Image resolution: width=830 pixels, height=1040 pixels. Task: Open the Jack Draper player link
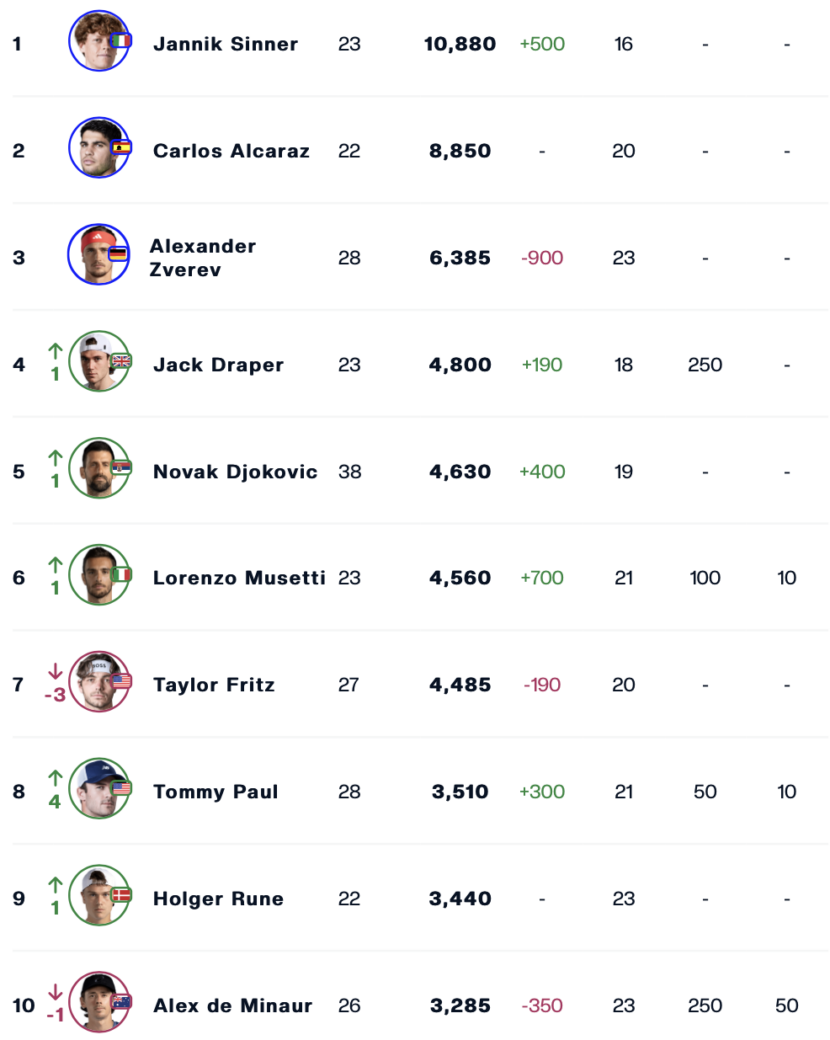click(218, 365)
